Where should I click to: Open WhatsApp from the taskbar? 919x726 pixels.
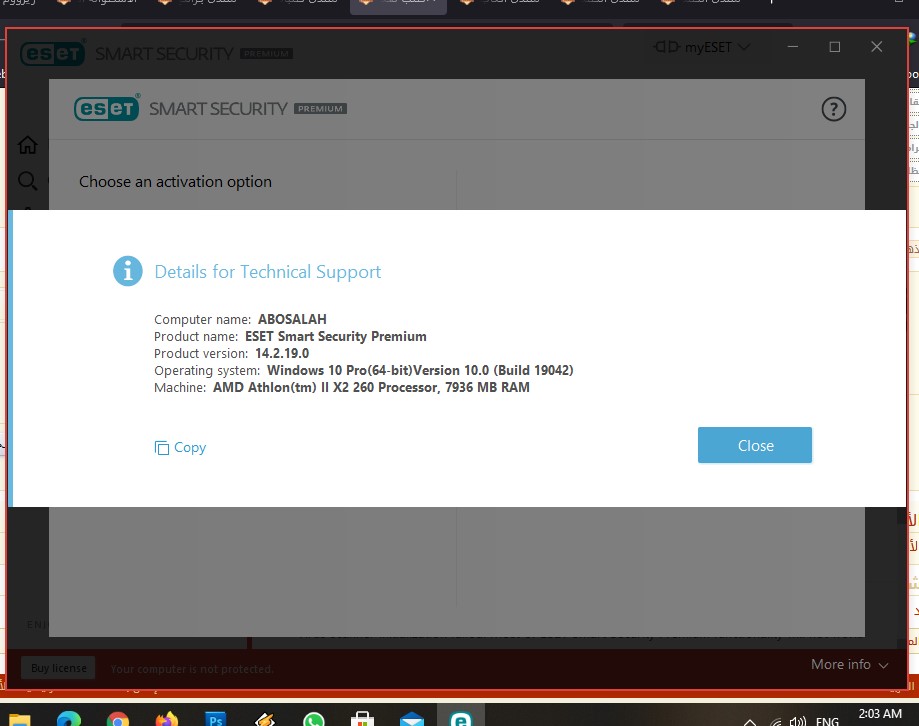point(314,720)
